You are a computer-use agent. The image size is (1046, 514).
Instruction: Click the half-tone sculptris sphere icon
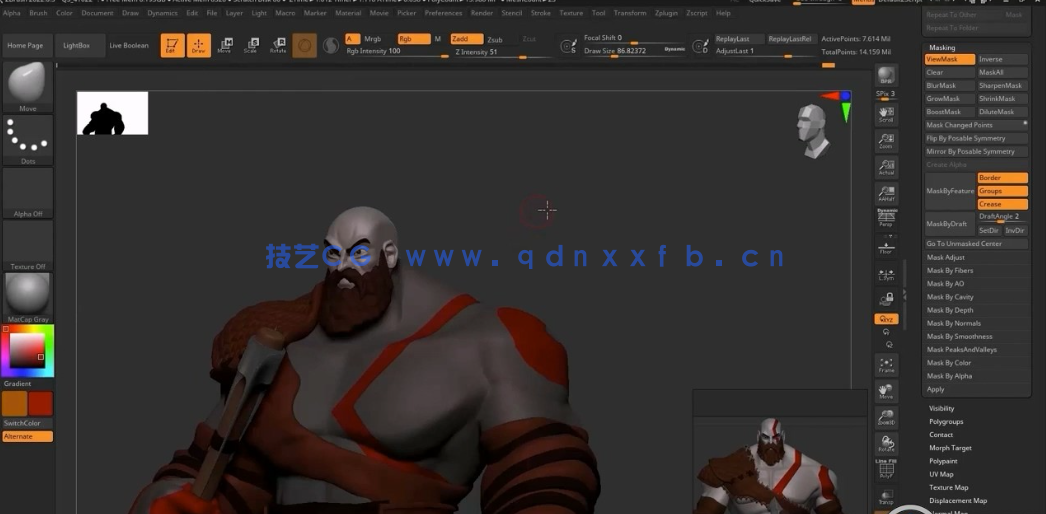(330, 45)
